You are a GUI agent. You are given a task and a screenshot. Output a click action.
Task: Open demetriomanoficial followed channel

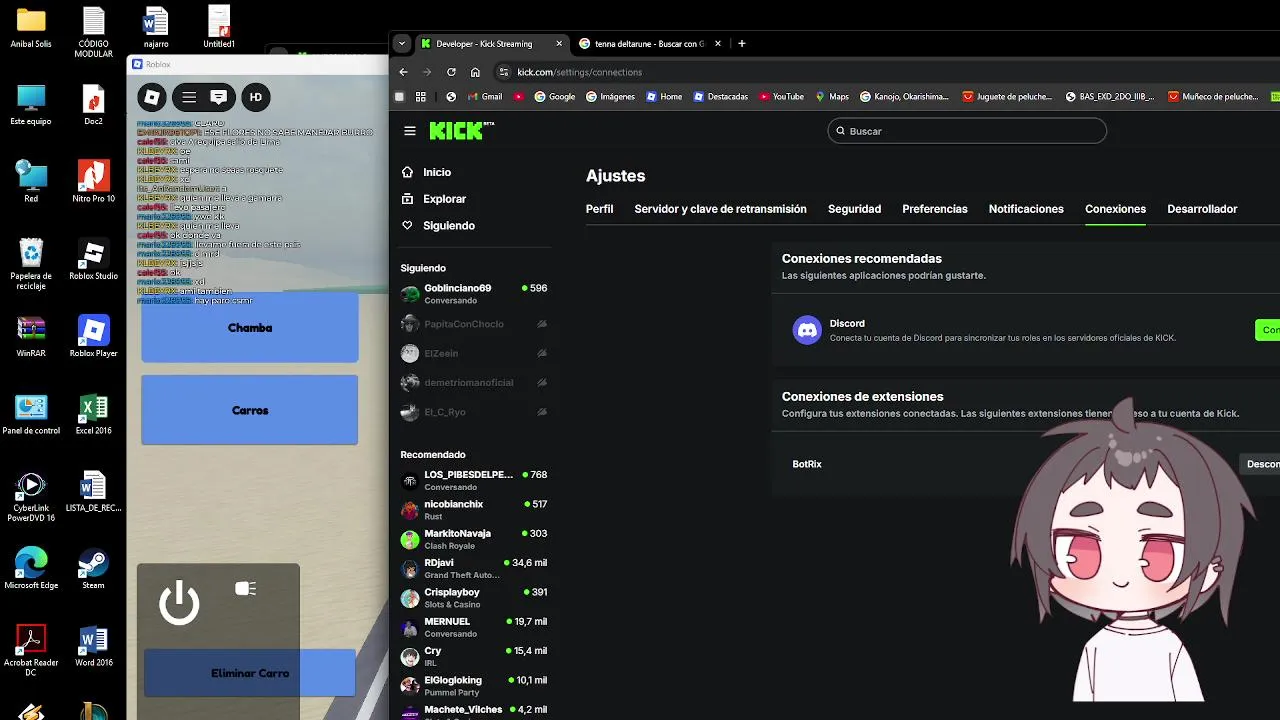coord(474,383)
